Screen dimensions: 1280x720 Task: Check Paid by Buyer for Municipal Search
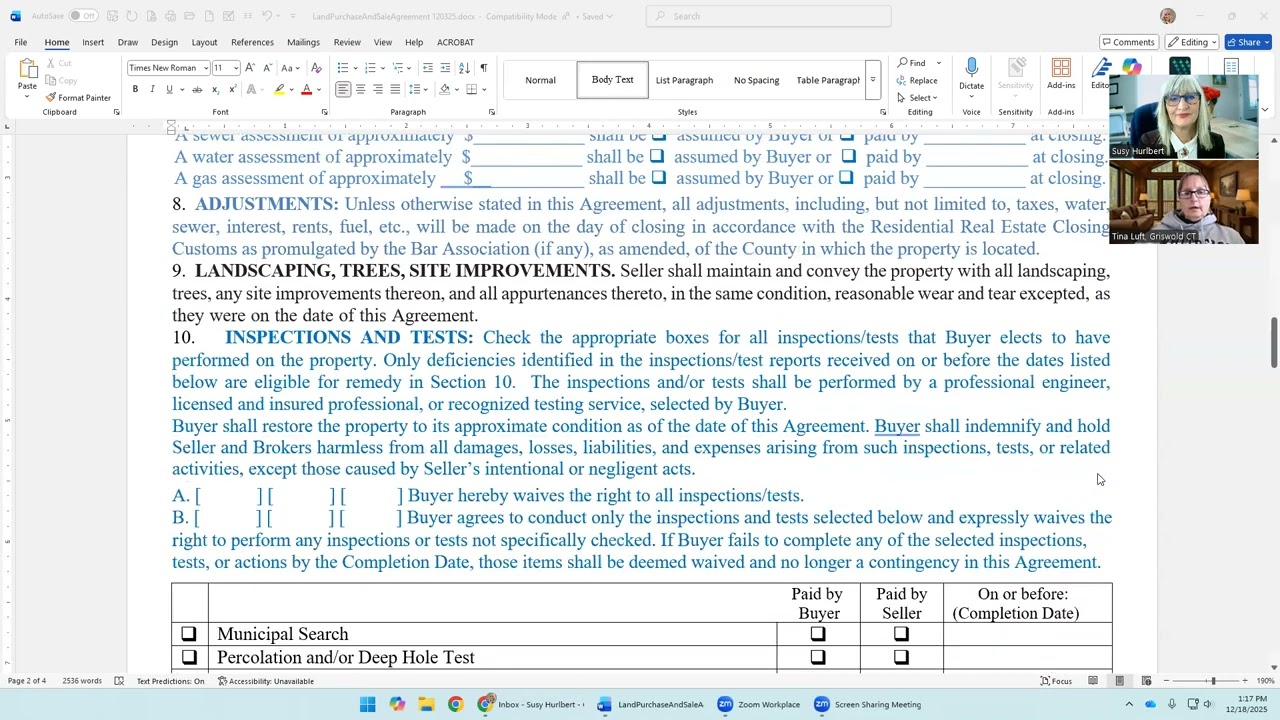[x=818, y=634]
